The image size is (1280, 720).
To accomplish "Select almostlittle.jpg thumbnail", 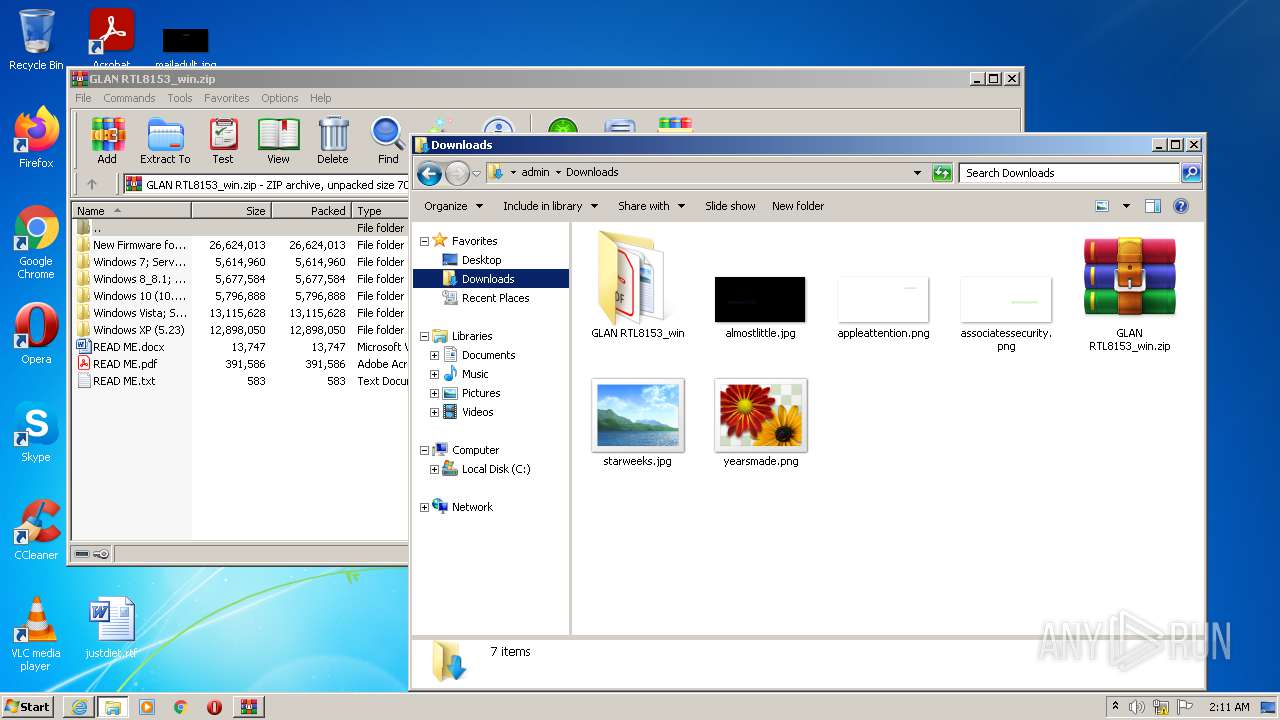I will 760,307.
